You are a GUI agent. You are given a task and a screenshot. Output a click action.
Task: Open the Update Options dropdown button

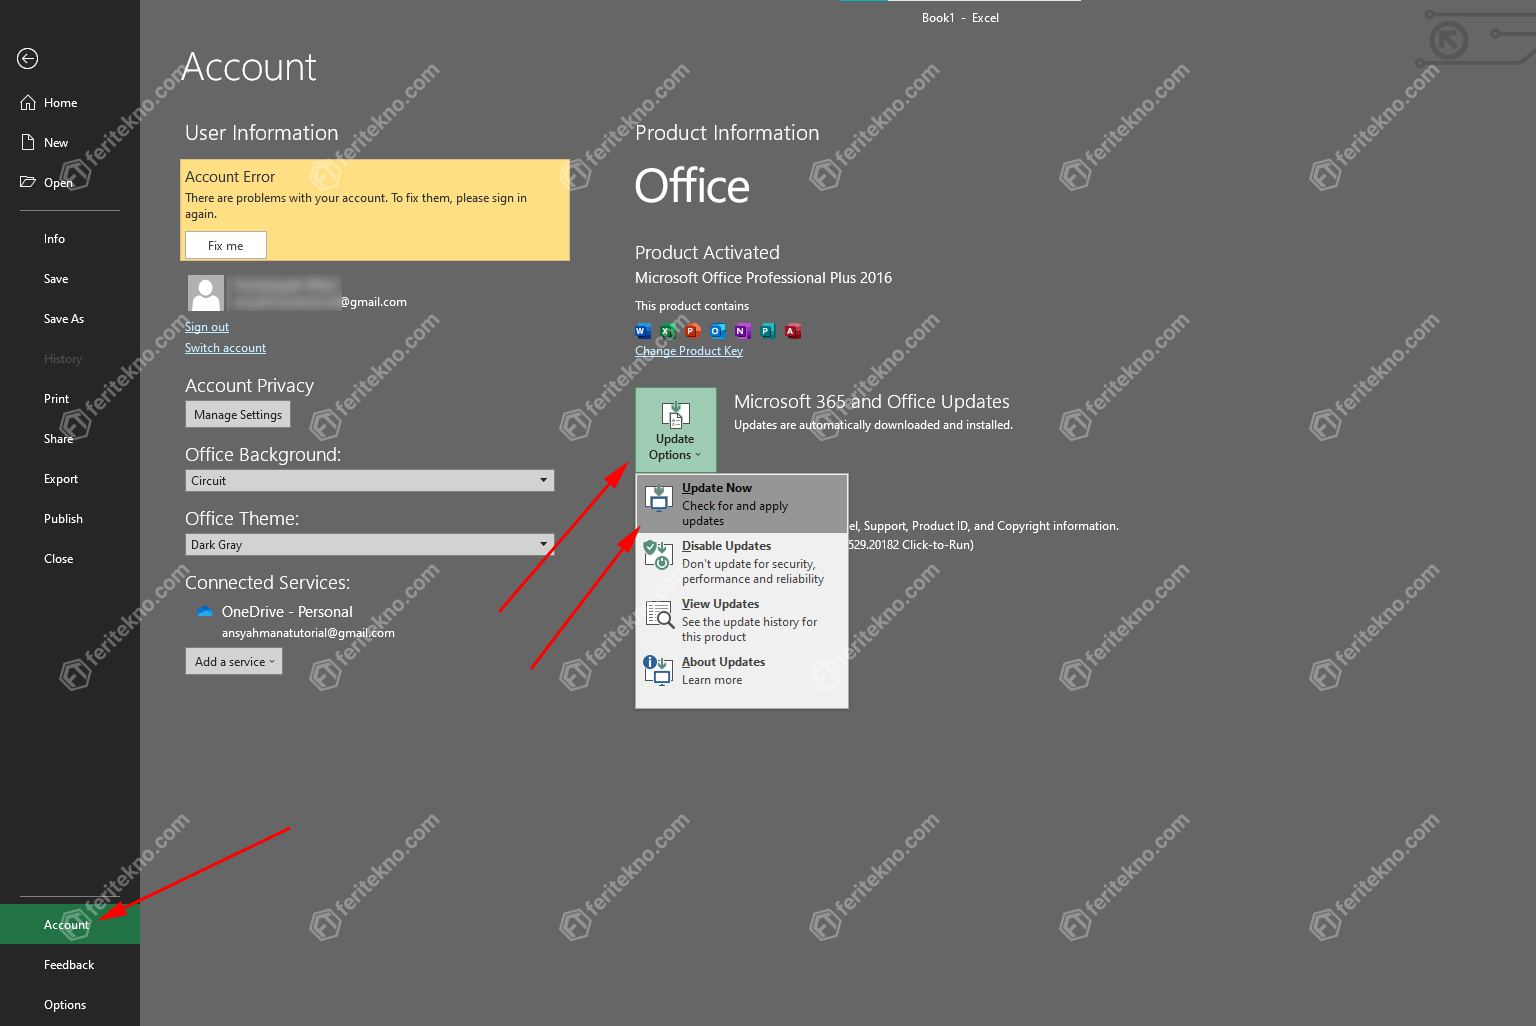pos(676,430)
